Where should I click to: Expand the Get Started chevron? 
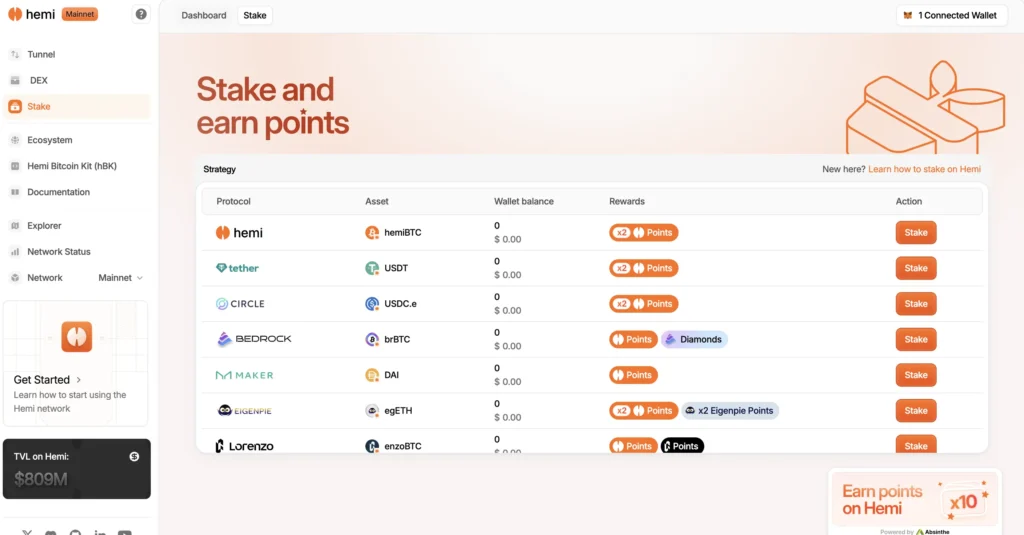pos(78,380)
